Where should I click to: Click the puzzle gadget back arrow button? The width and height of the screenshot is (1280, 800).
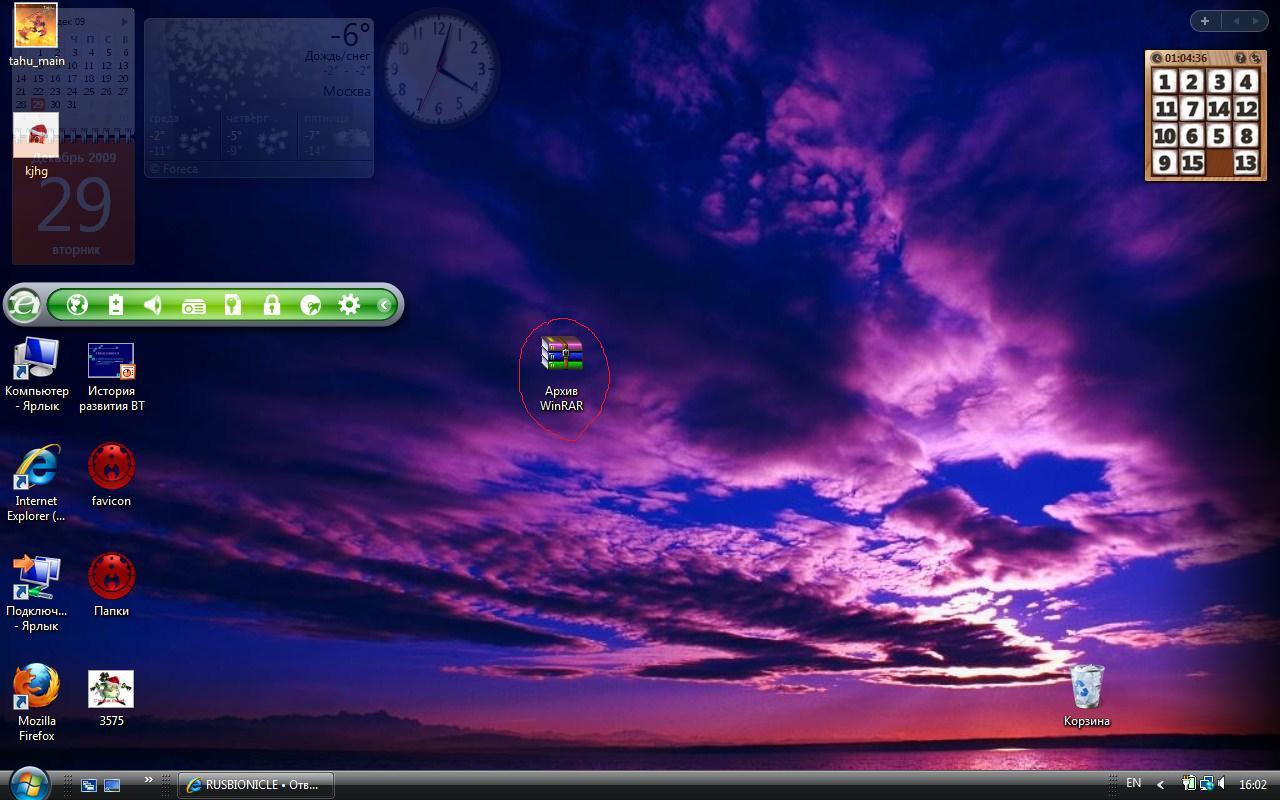click(1157, 58)
